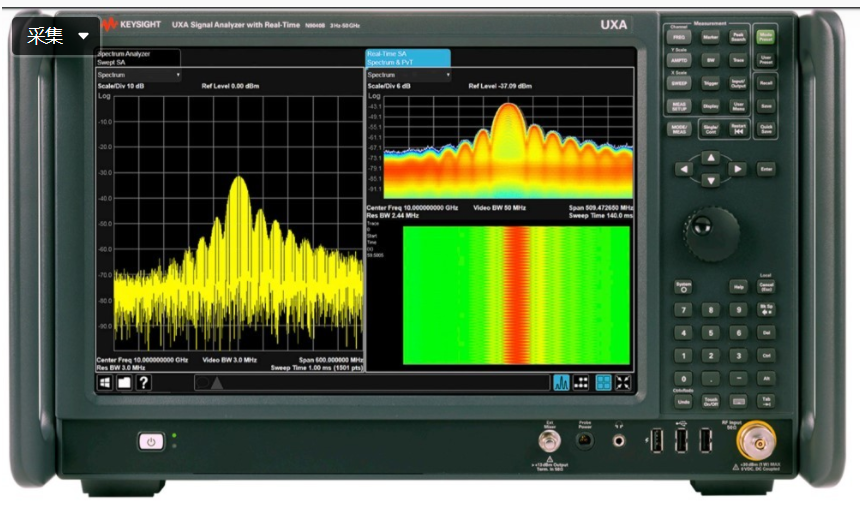Click number 7 on keypad
860x512 pixels.
(x=683, y=310)
